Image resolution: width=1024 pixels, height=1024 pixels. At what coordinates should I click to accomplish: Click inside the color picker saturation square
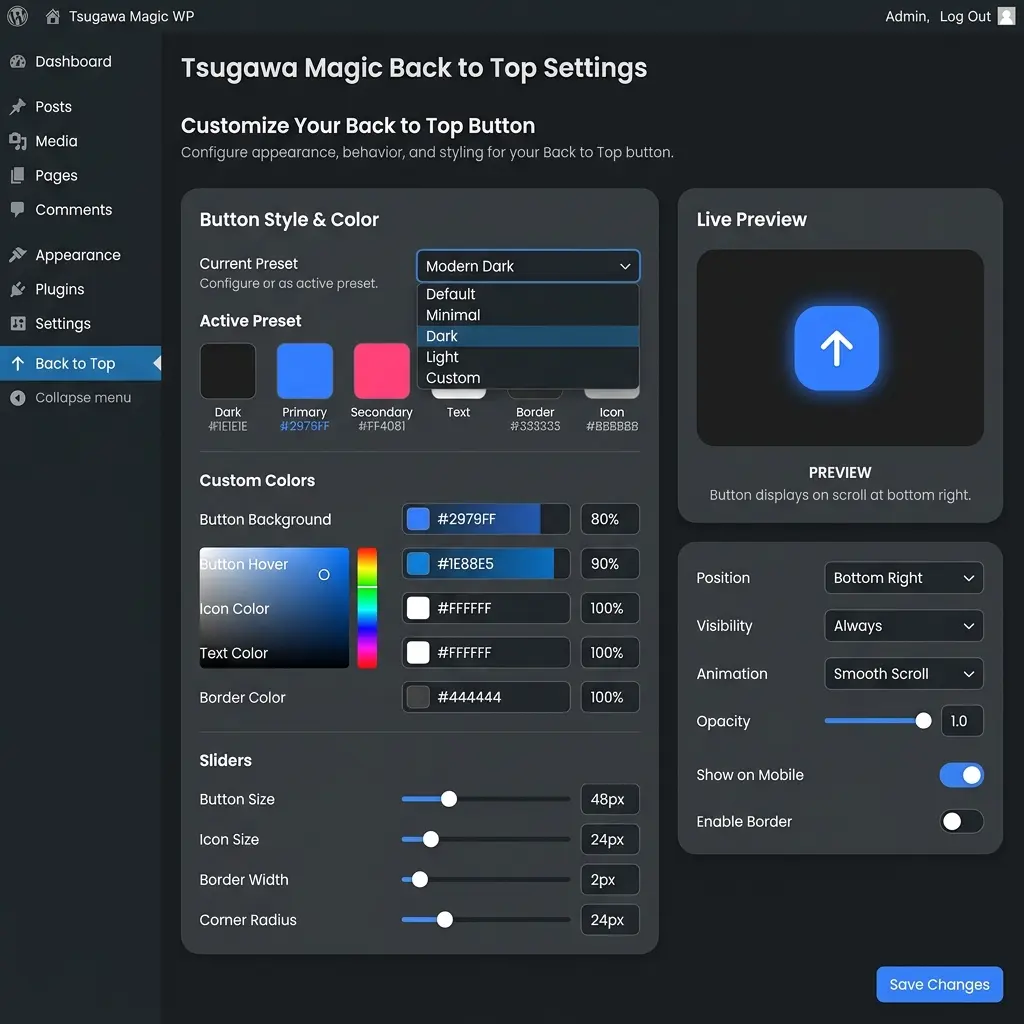pos(274,608)
